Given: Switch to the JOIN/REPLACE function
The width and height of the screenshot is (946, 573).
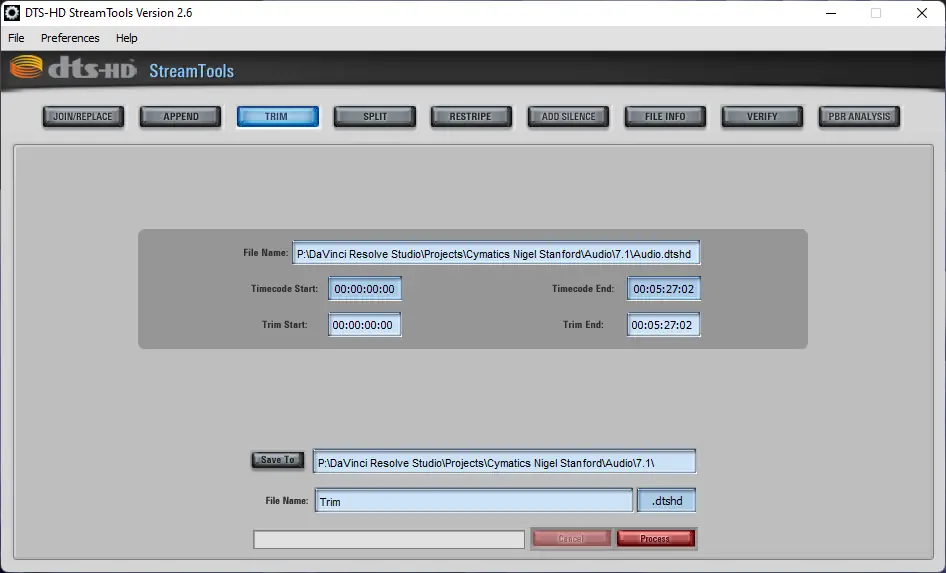Looking at the screenshot, I should [83, 116].
